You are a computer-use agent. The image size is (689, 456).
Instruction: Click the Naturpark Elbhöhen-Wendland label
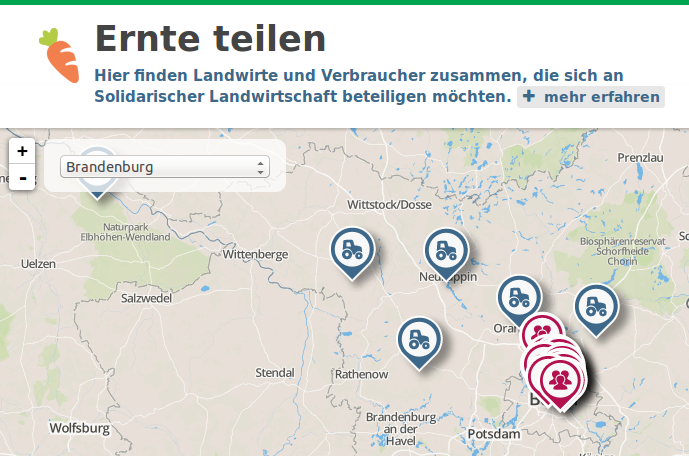point(125,232)
